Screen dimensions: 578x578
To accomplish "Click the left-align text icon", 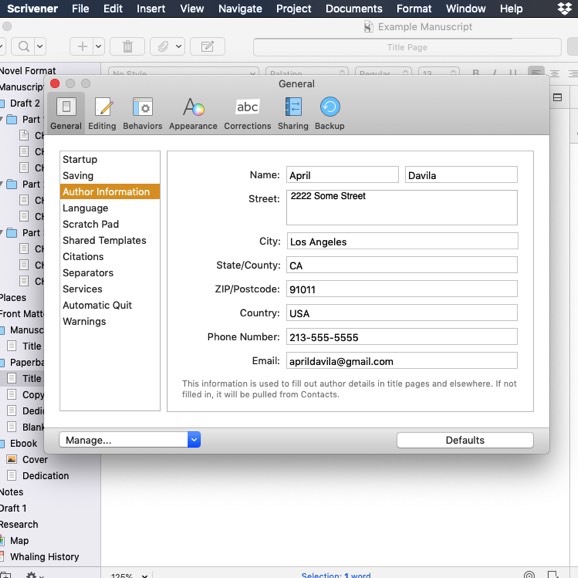I will click(536, 72).
